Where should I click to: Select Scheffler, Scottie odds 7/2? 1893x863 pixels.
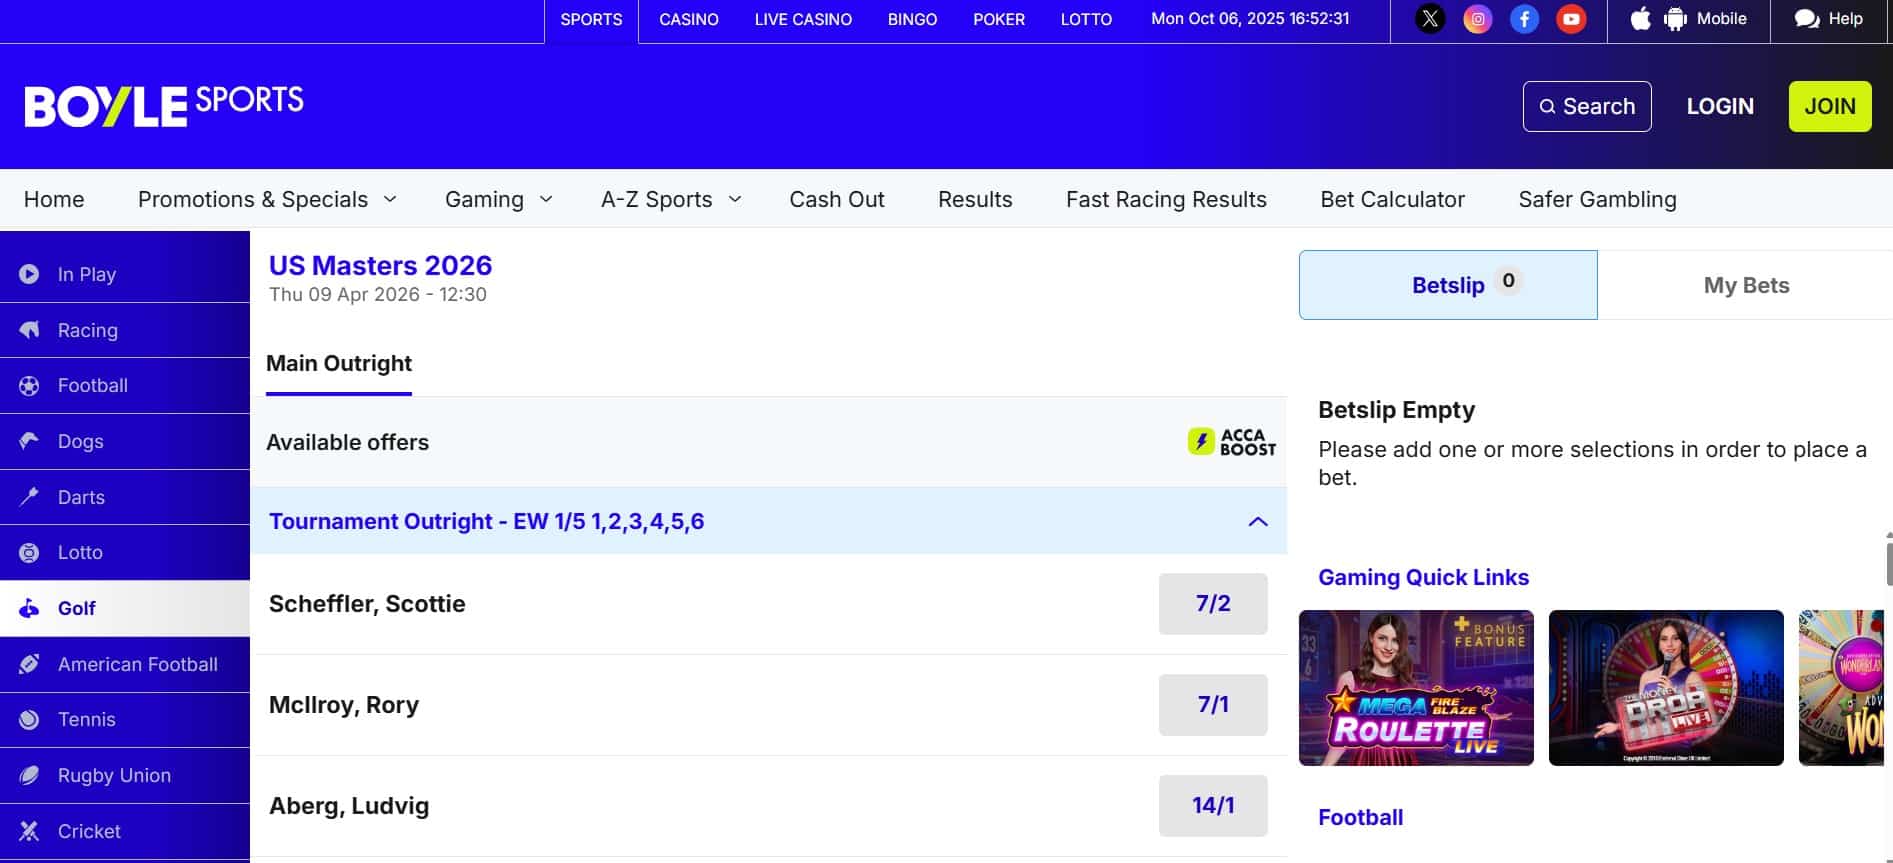tap(1212, 604)
